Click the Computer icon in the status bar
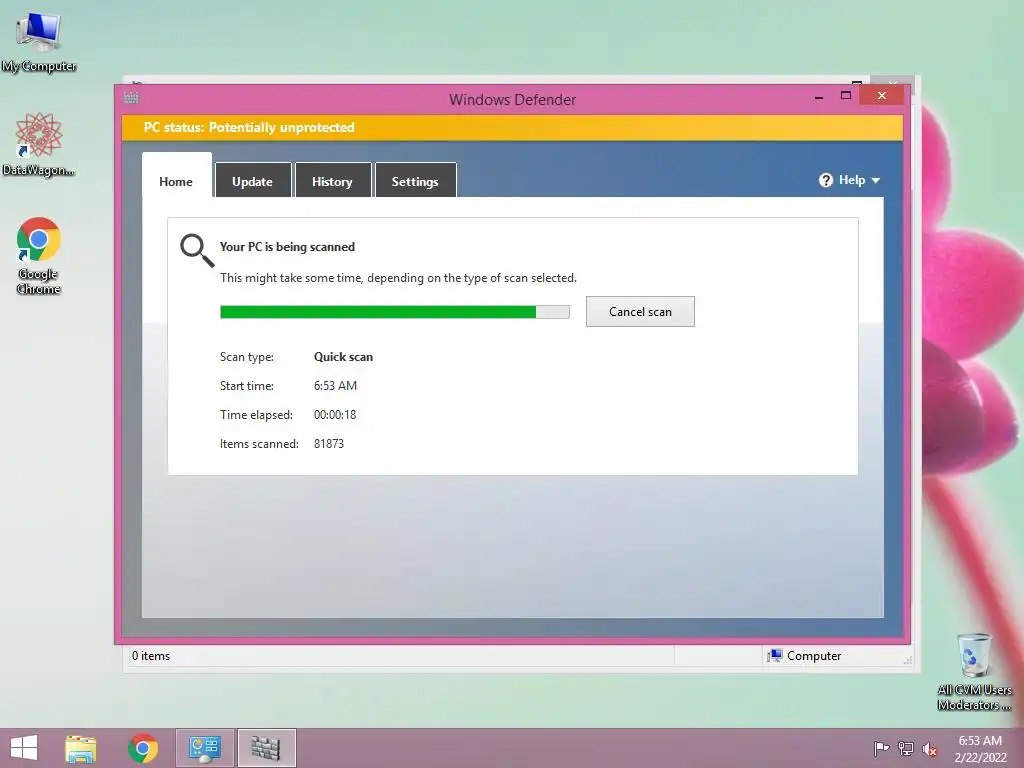Screen dimensions: 1024x768 pos(775,656)
